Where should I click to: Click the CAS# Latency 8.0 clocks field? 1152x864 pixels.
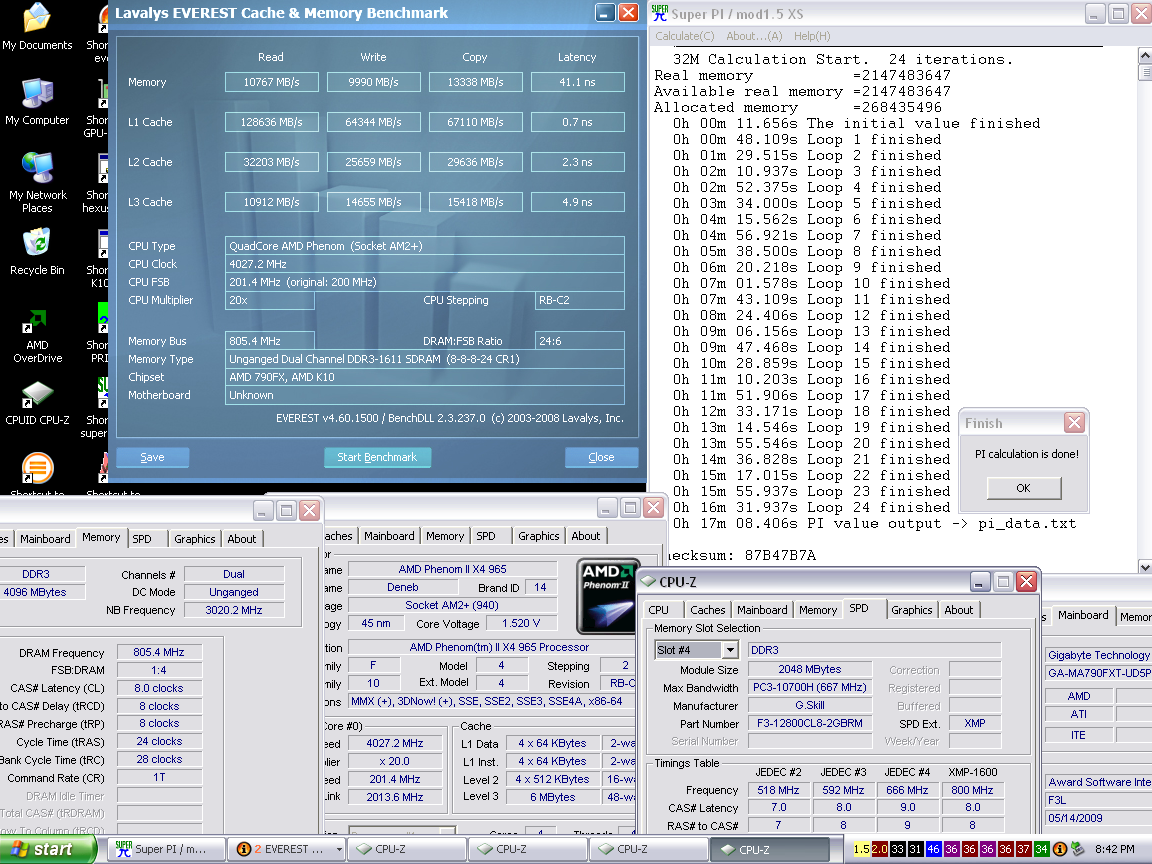pyautogui.click(x=159, y=688)
